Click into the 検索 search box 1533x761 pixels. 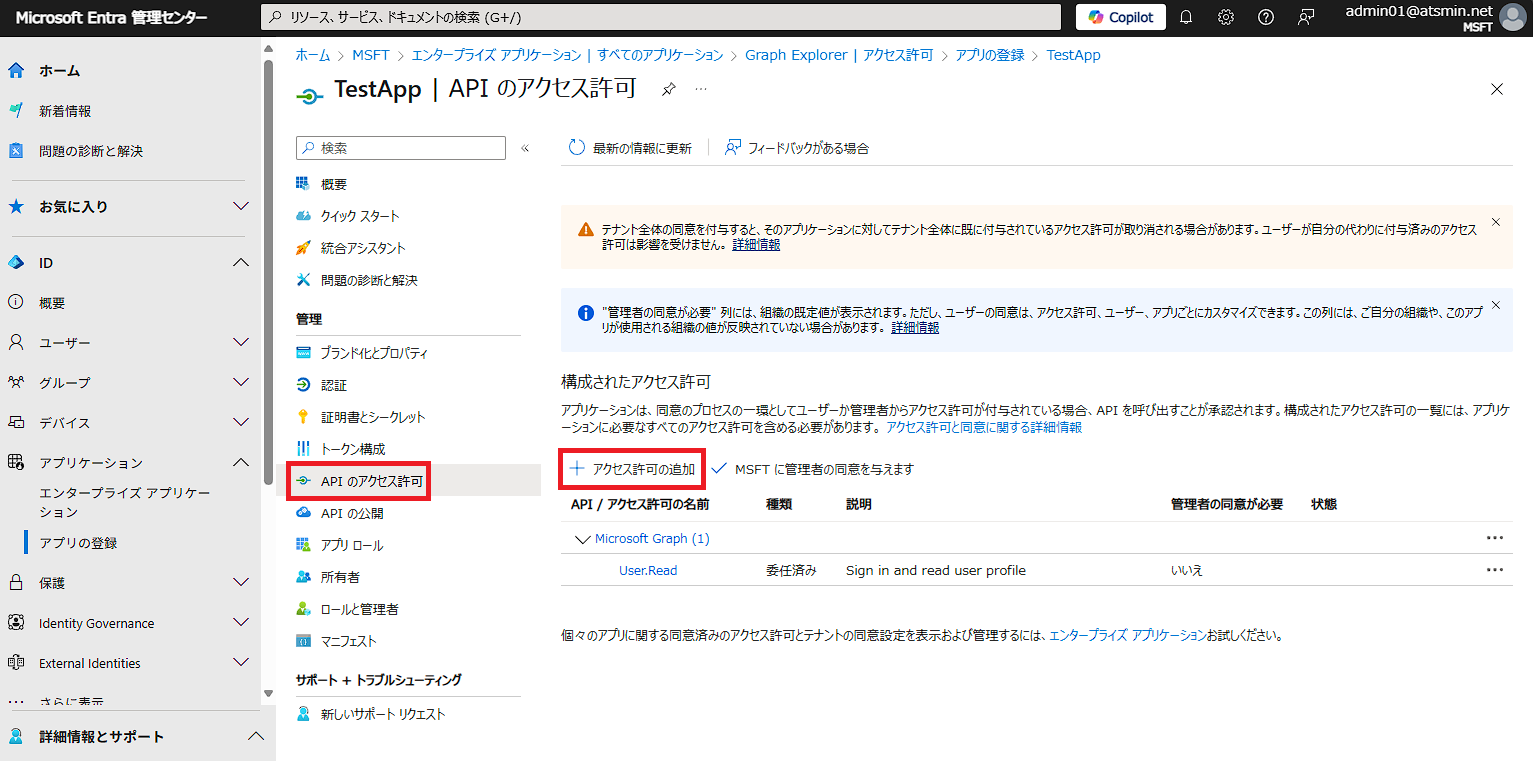400,147
